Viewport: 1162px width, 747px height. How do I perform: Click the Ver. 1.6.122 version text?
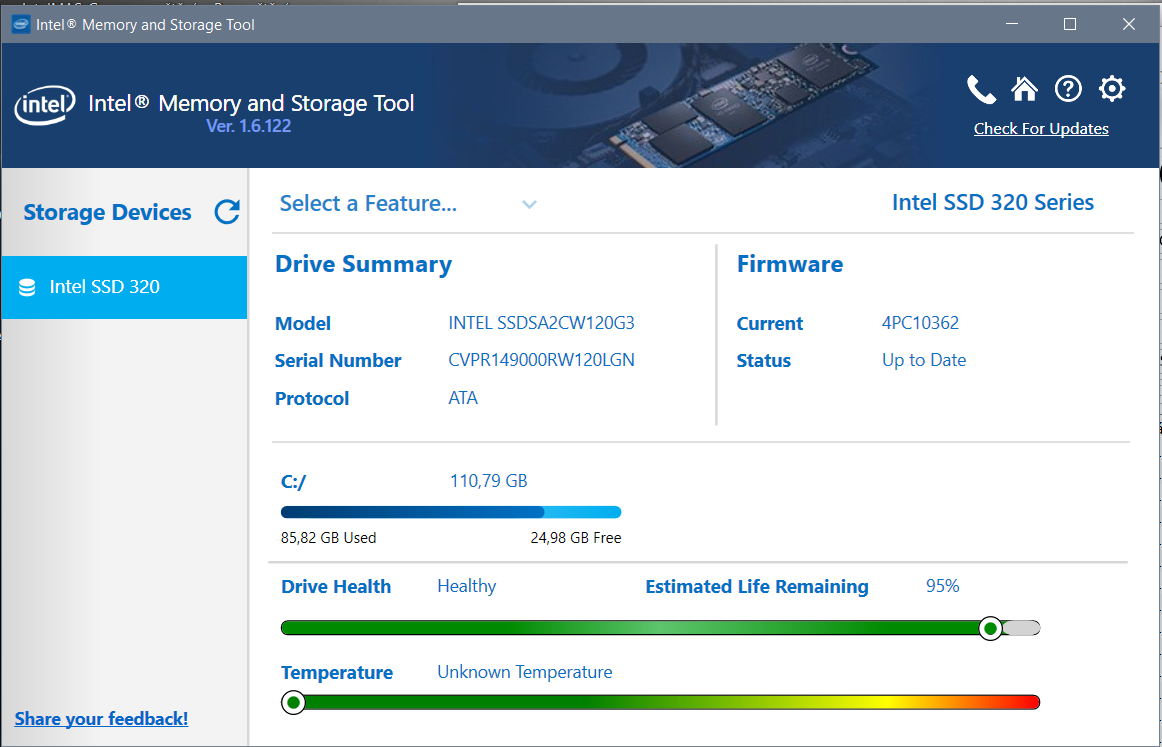tap(249, 126)
